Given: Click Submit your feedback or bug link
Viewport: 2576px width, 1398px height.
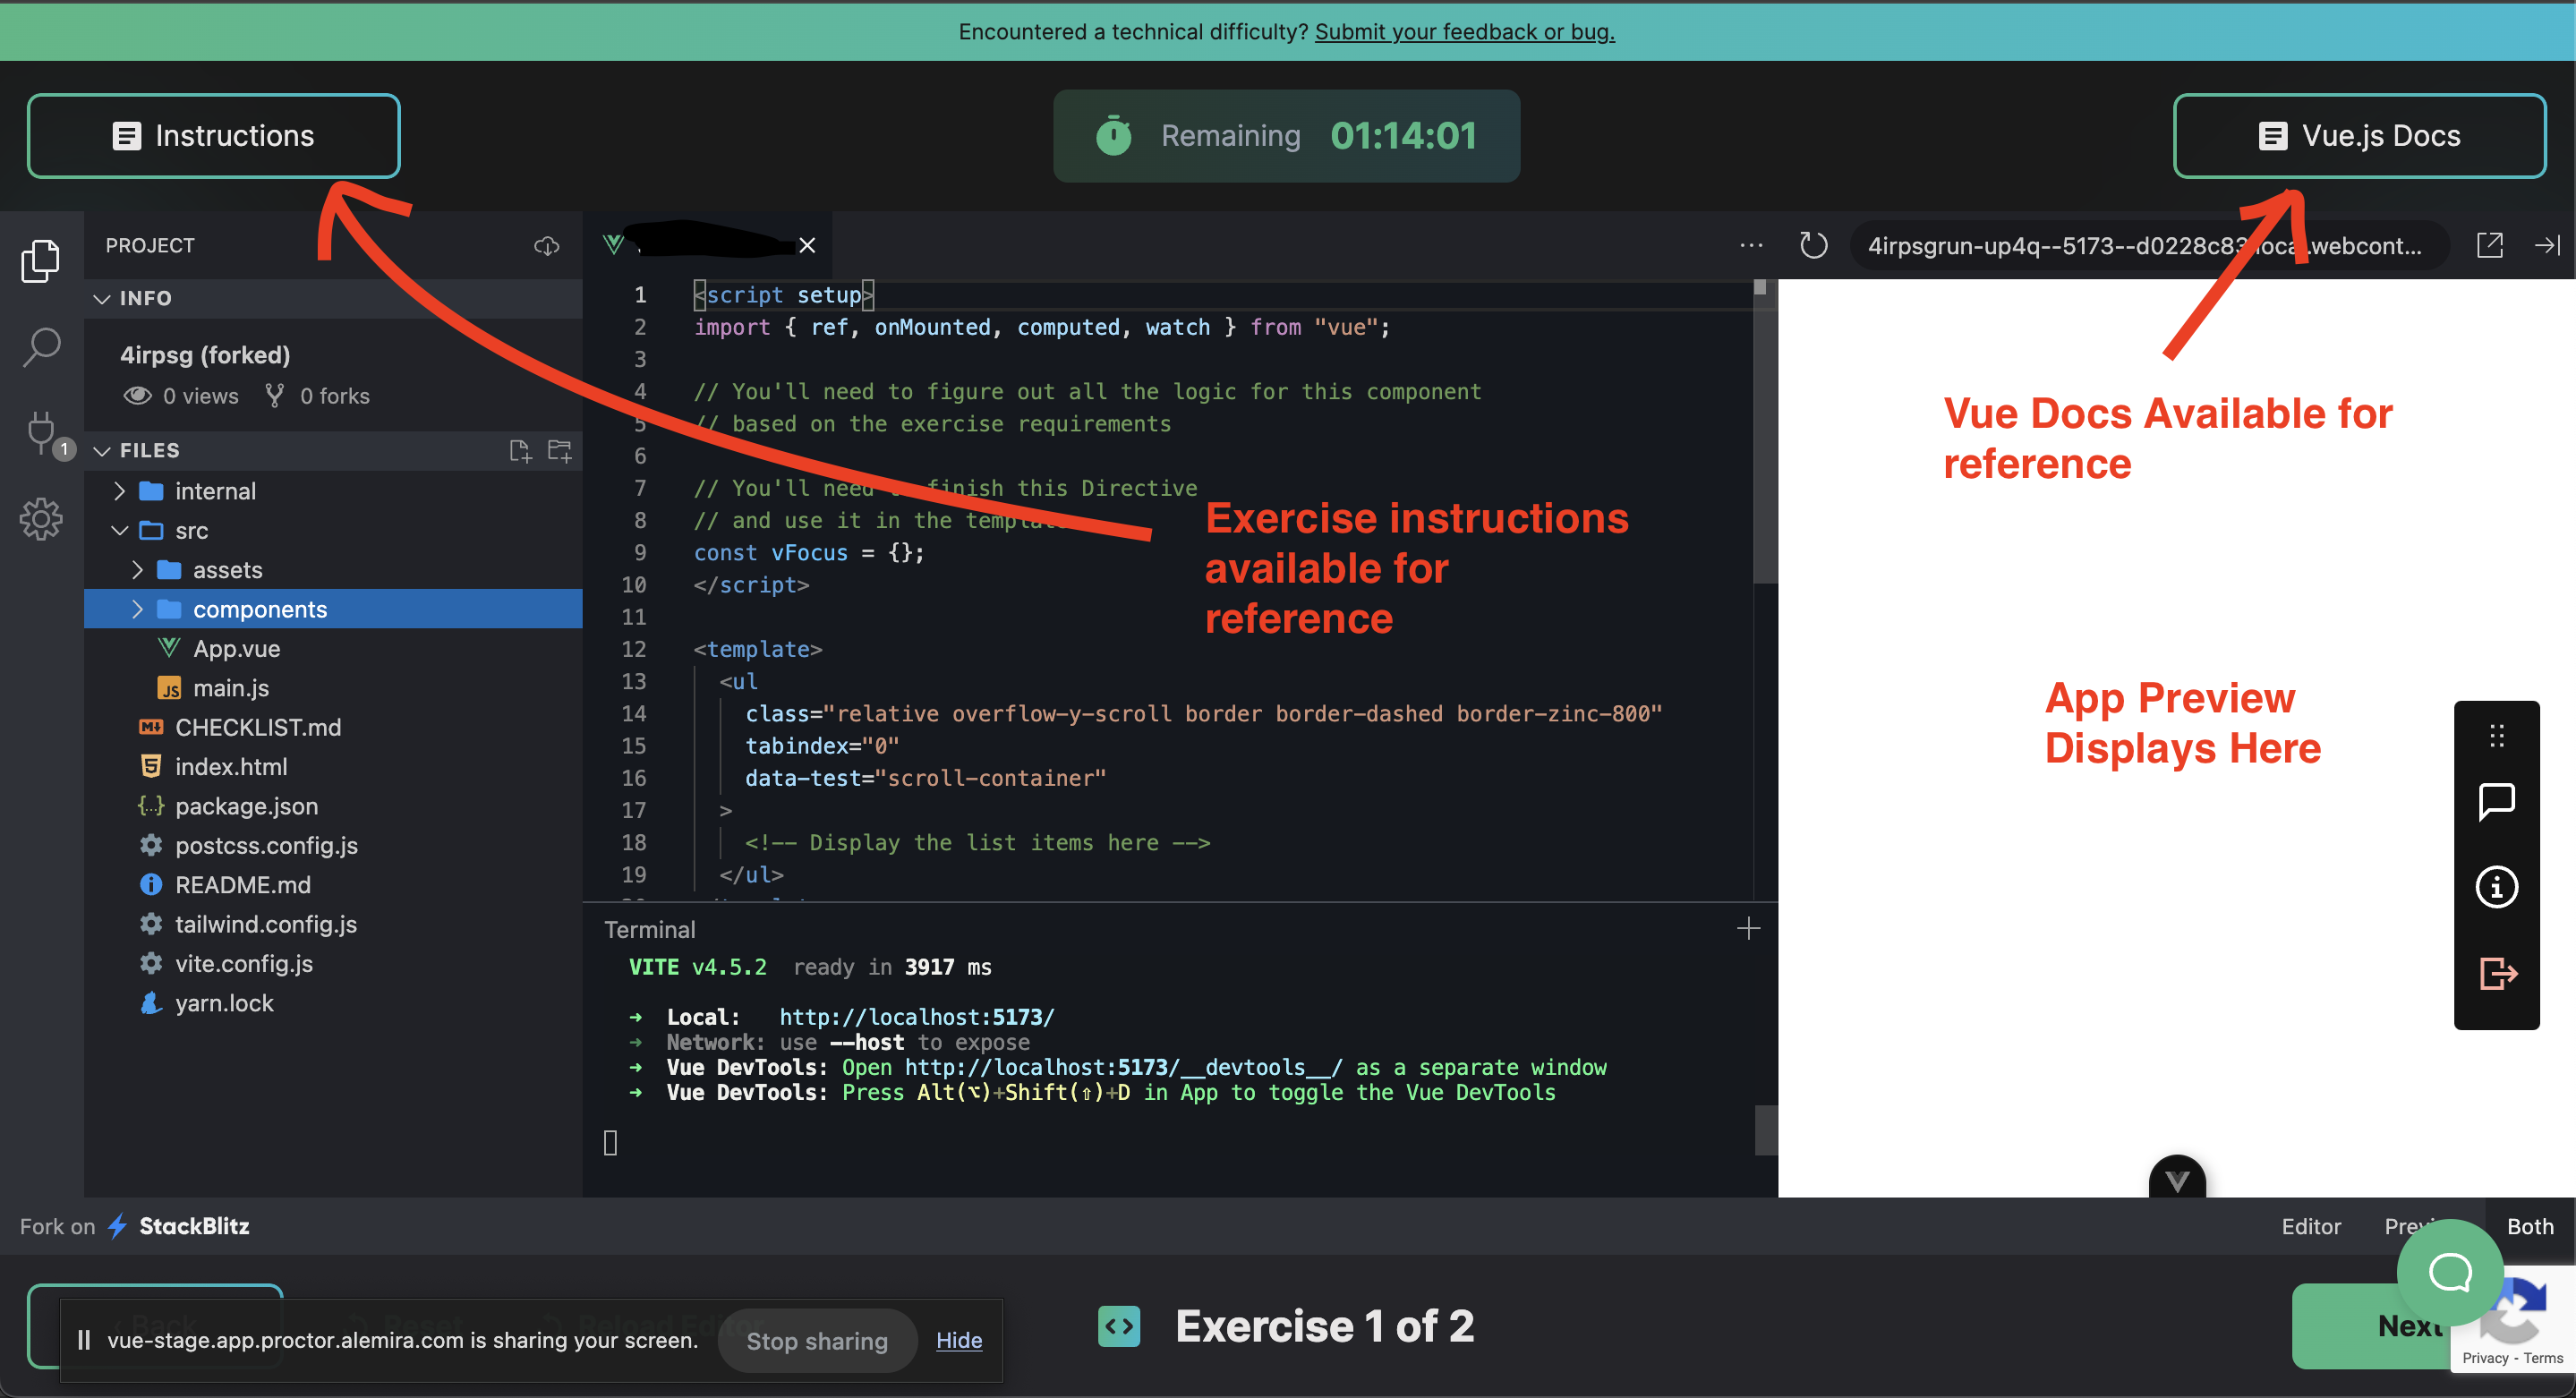Looking at the screenshot, I should point(1464,31).
